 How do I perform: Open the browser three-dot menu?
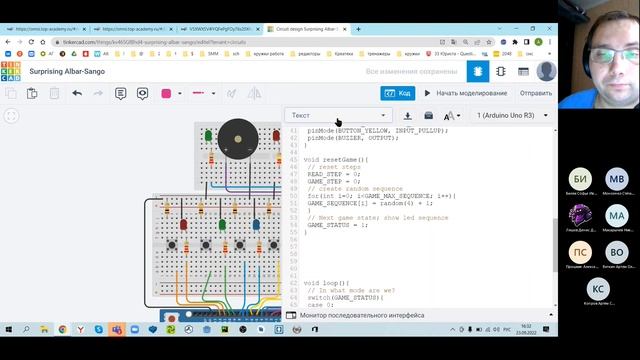pos(550,42)
